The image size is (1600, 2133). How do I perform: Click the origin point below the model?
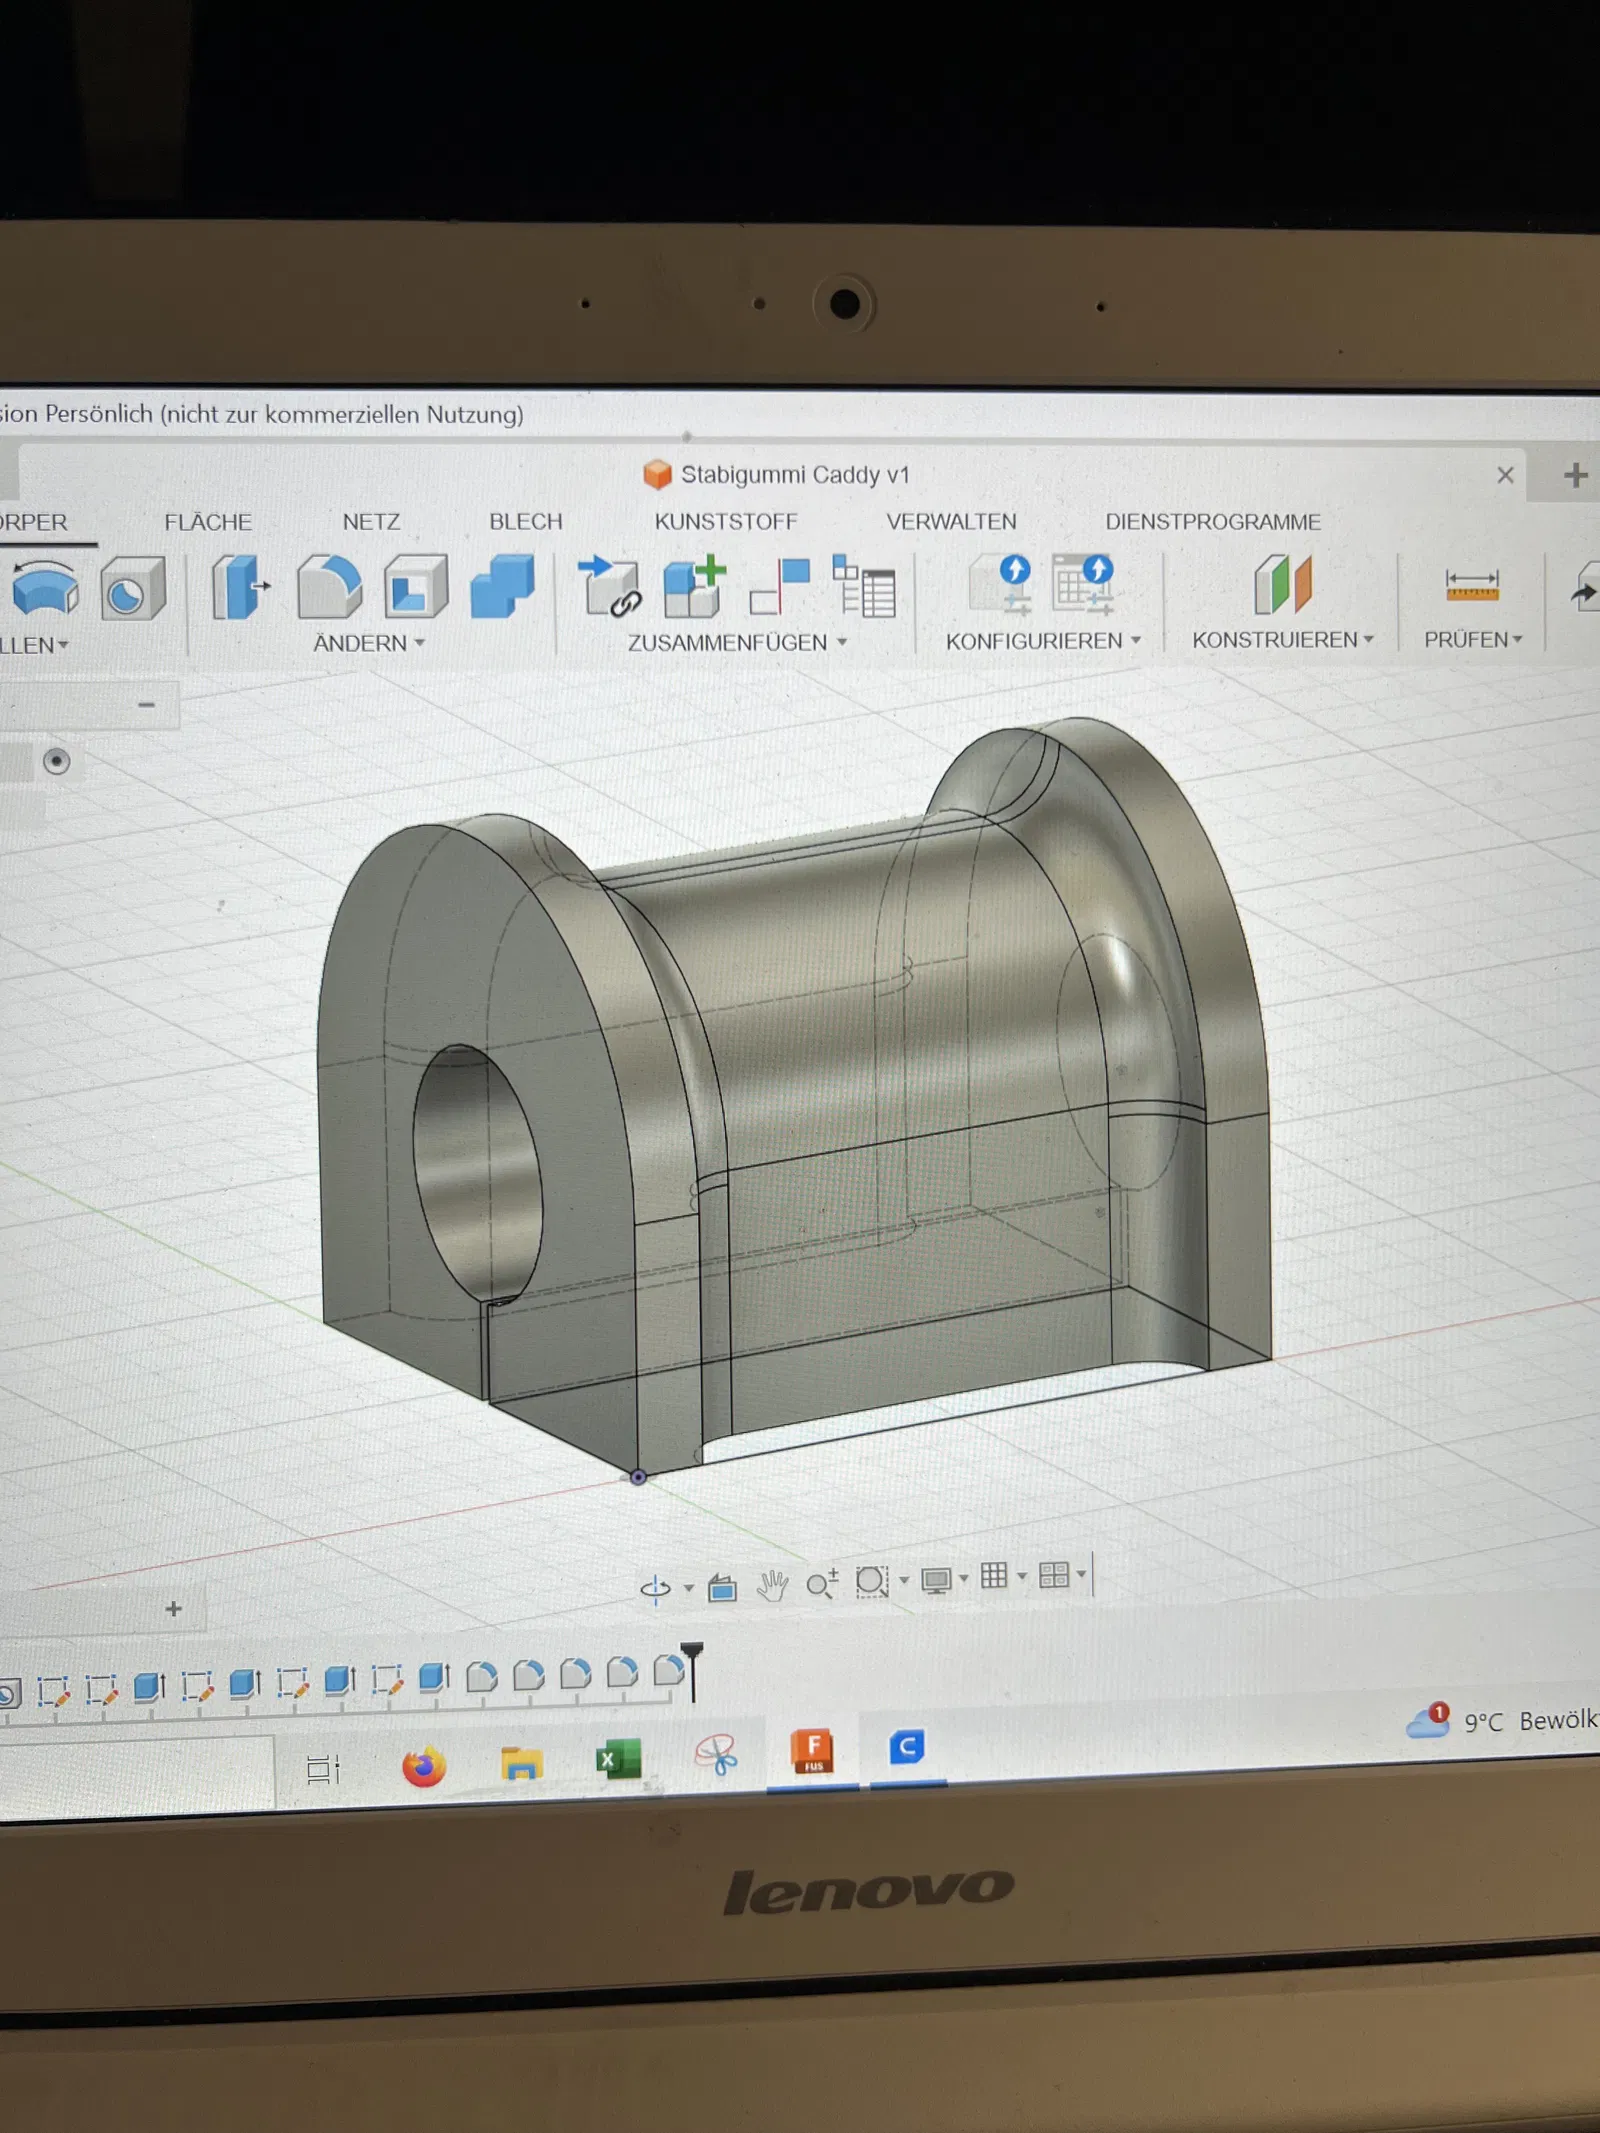(638, 1477)
